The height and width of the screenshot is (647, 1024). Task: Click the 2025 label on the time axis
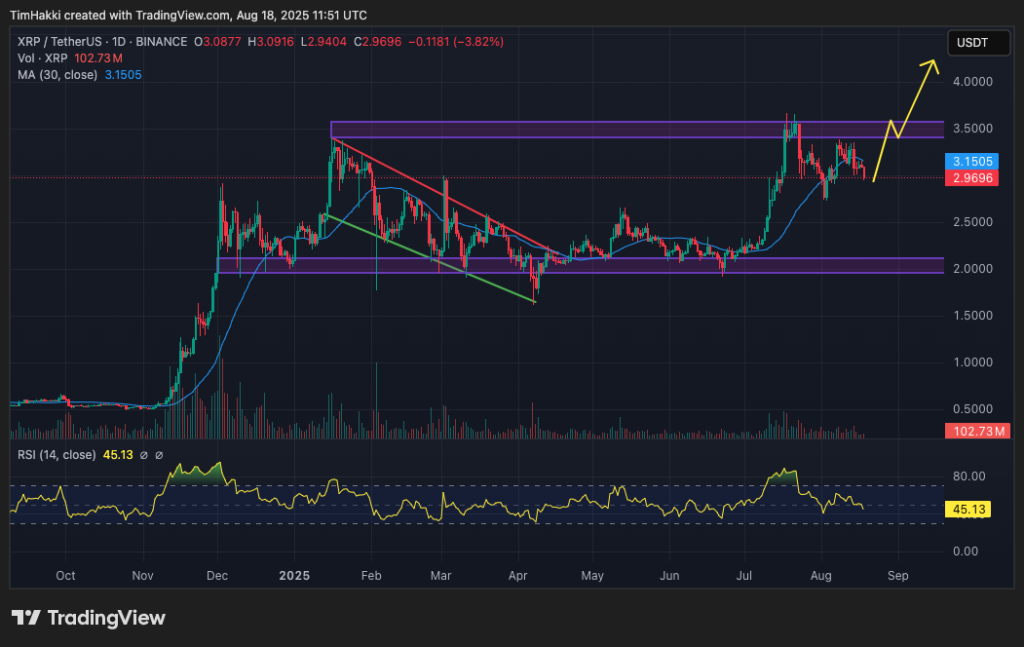293,576
